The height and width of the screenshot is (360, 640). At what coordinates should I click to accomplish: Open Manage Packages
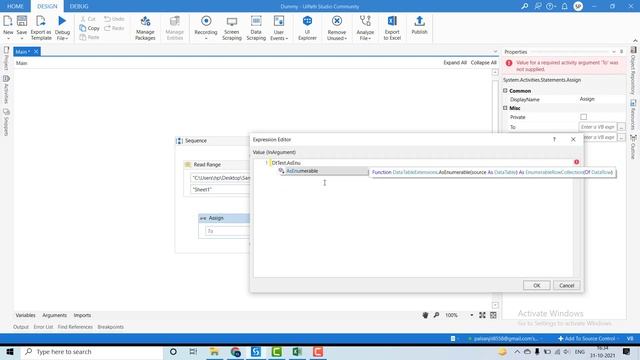(145, 27)
